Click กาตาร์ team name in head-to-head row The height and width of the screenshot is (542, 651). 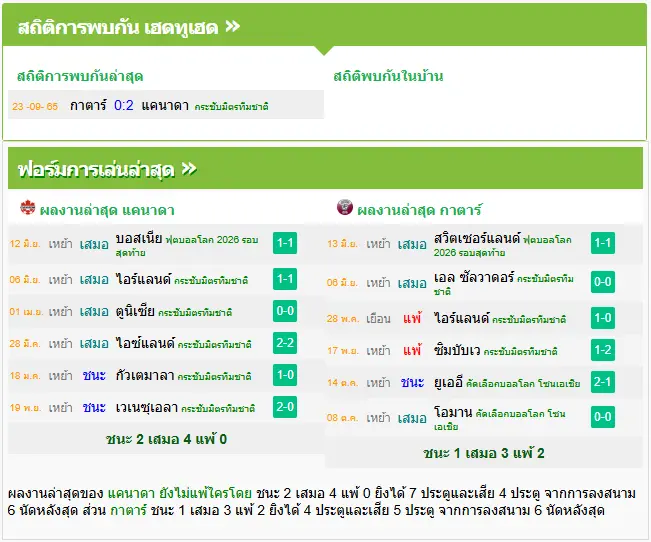88,105
